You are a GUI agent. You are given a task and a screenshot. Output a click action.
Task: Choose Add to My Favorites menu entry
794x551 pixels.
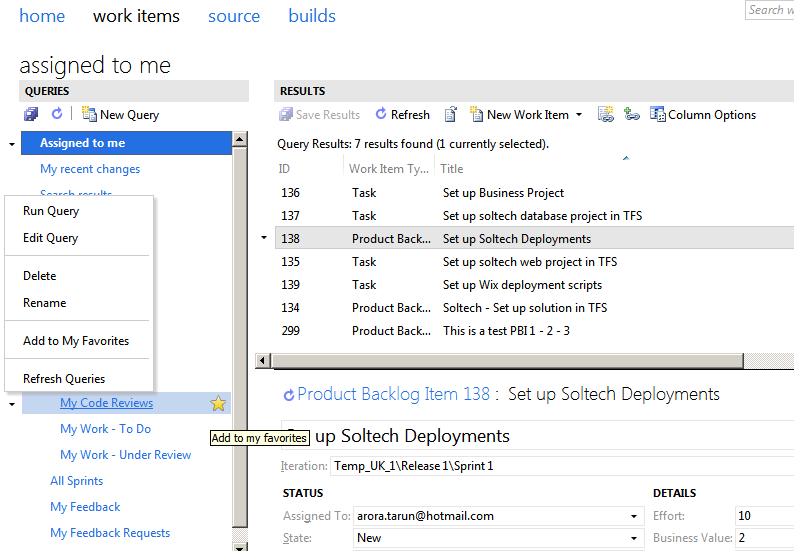point(78,341)
